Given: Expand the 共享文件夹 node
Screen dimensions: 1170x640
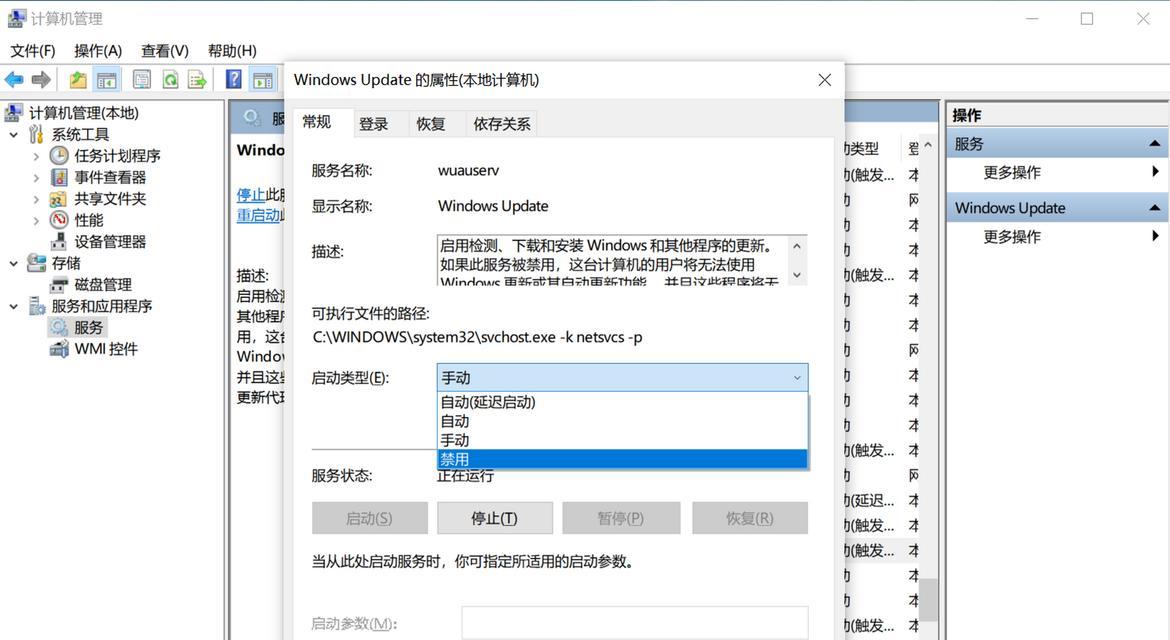Looking at the screenshot, I should click(x=36, y=199).
